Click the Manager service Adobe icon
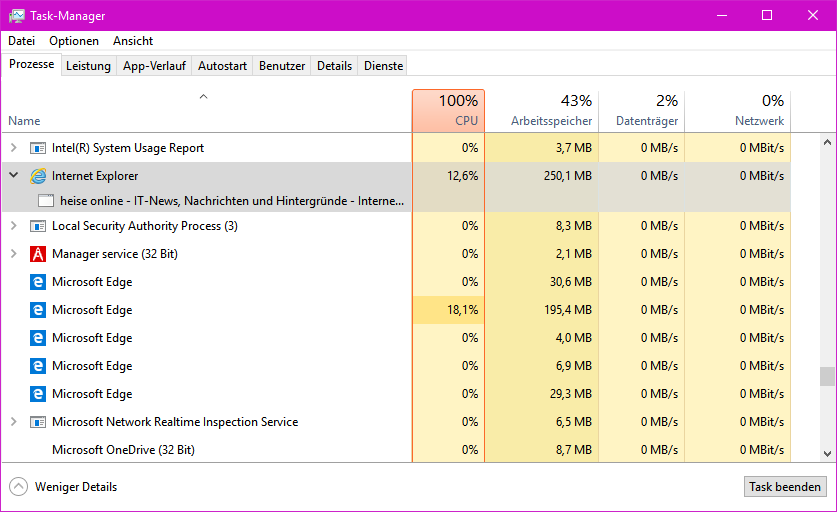Viewport: 837px width, 512px height. (38, 254)
